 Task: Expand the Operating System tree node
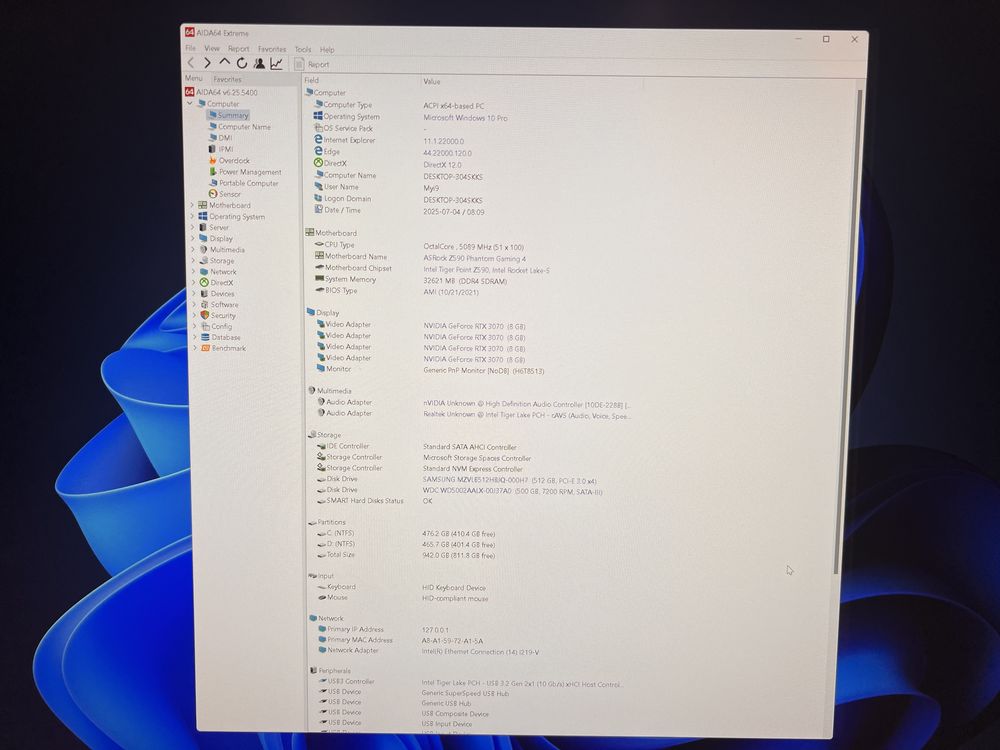pos(192,216)
